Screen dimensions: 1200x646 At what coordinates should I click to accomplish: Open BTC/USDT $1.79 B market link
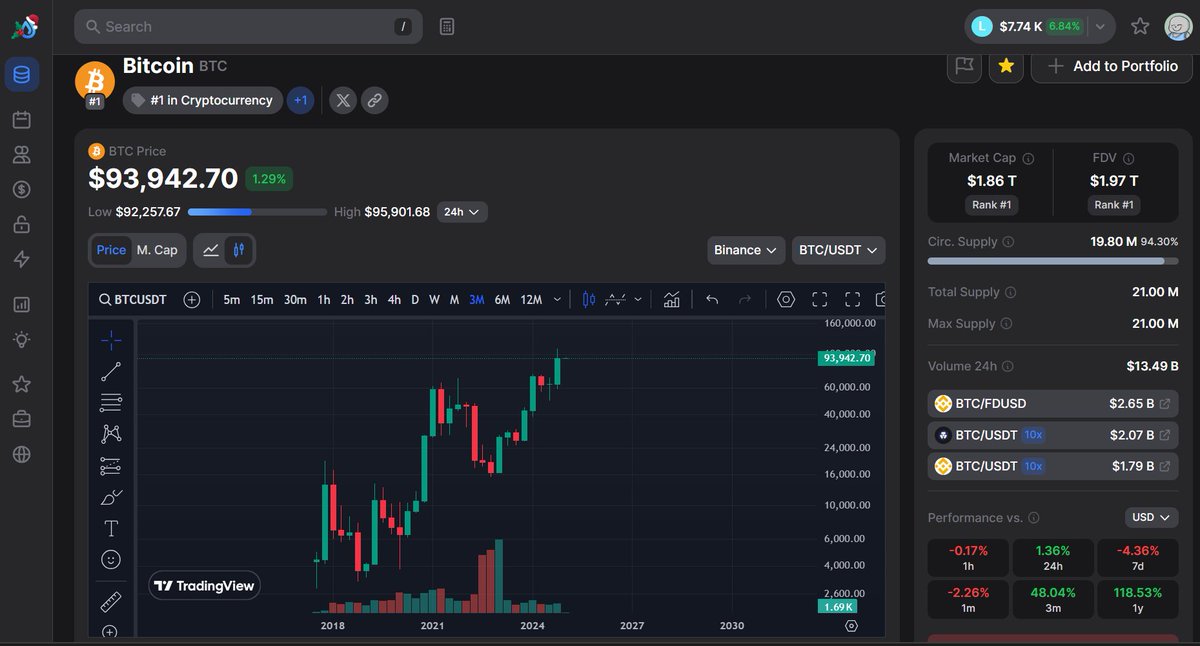coord(1054,466)
